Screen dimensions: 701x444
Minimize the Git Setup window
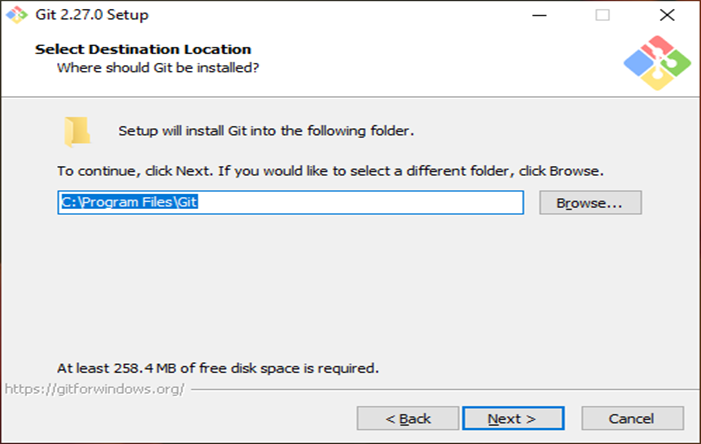pyautogui.click(x=539, y=16)
